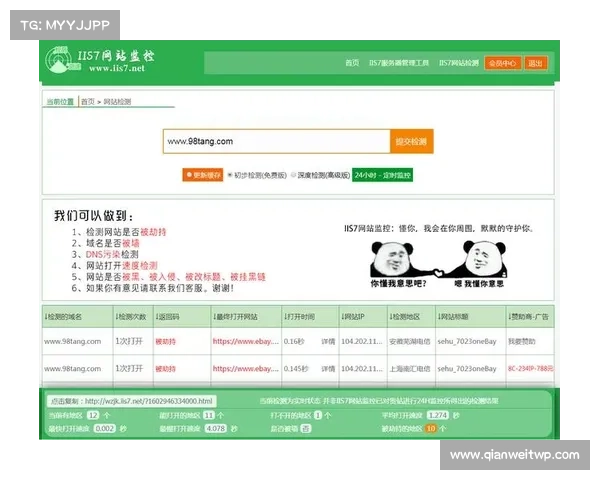Click the 上海南汇电信 region cell
The width and height of the screenshot is (600, 480).
[410, 369]
